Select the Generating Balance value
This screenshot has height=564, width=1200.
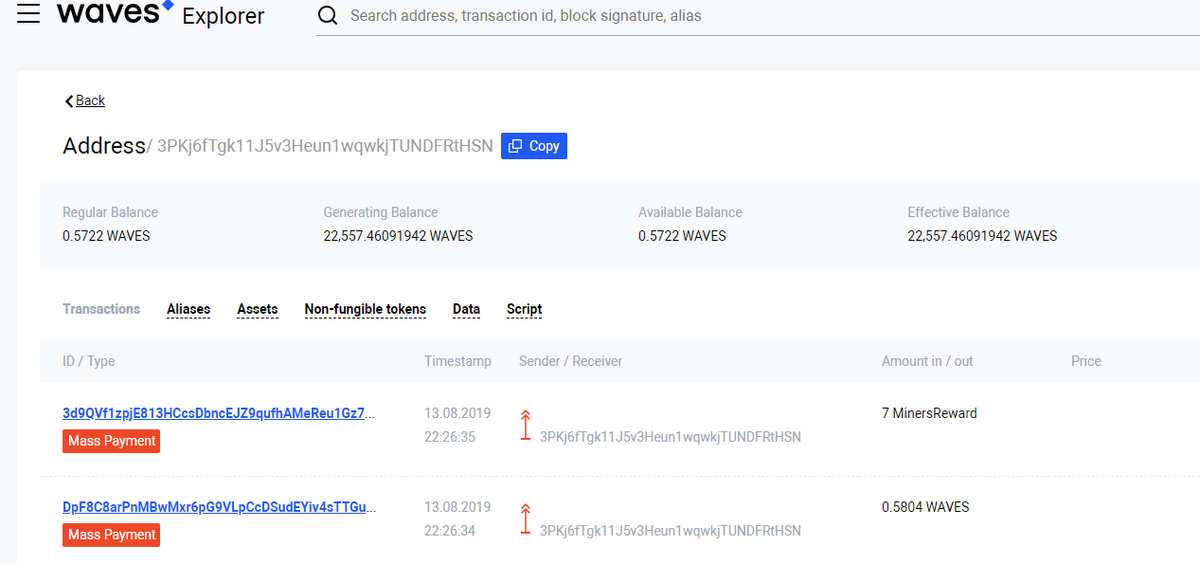(x=398, y=236)
